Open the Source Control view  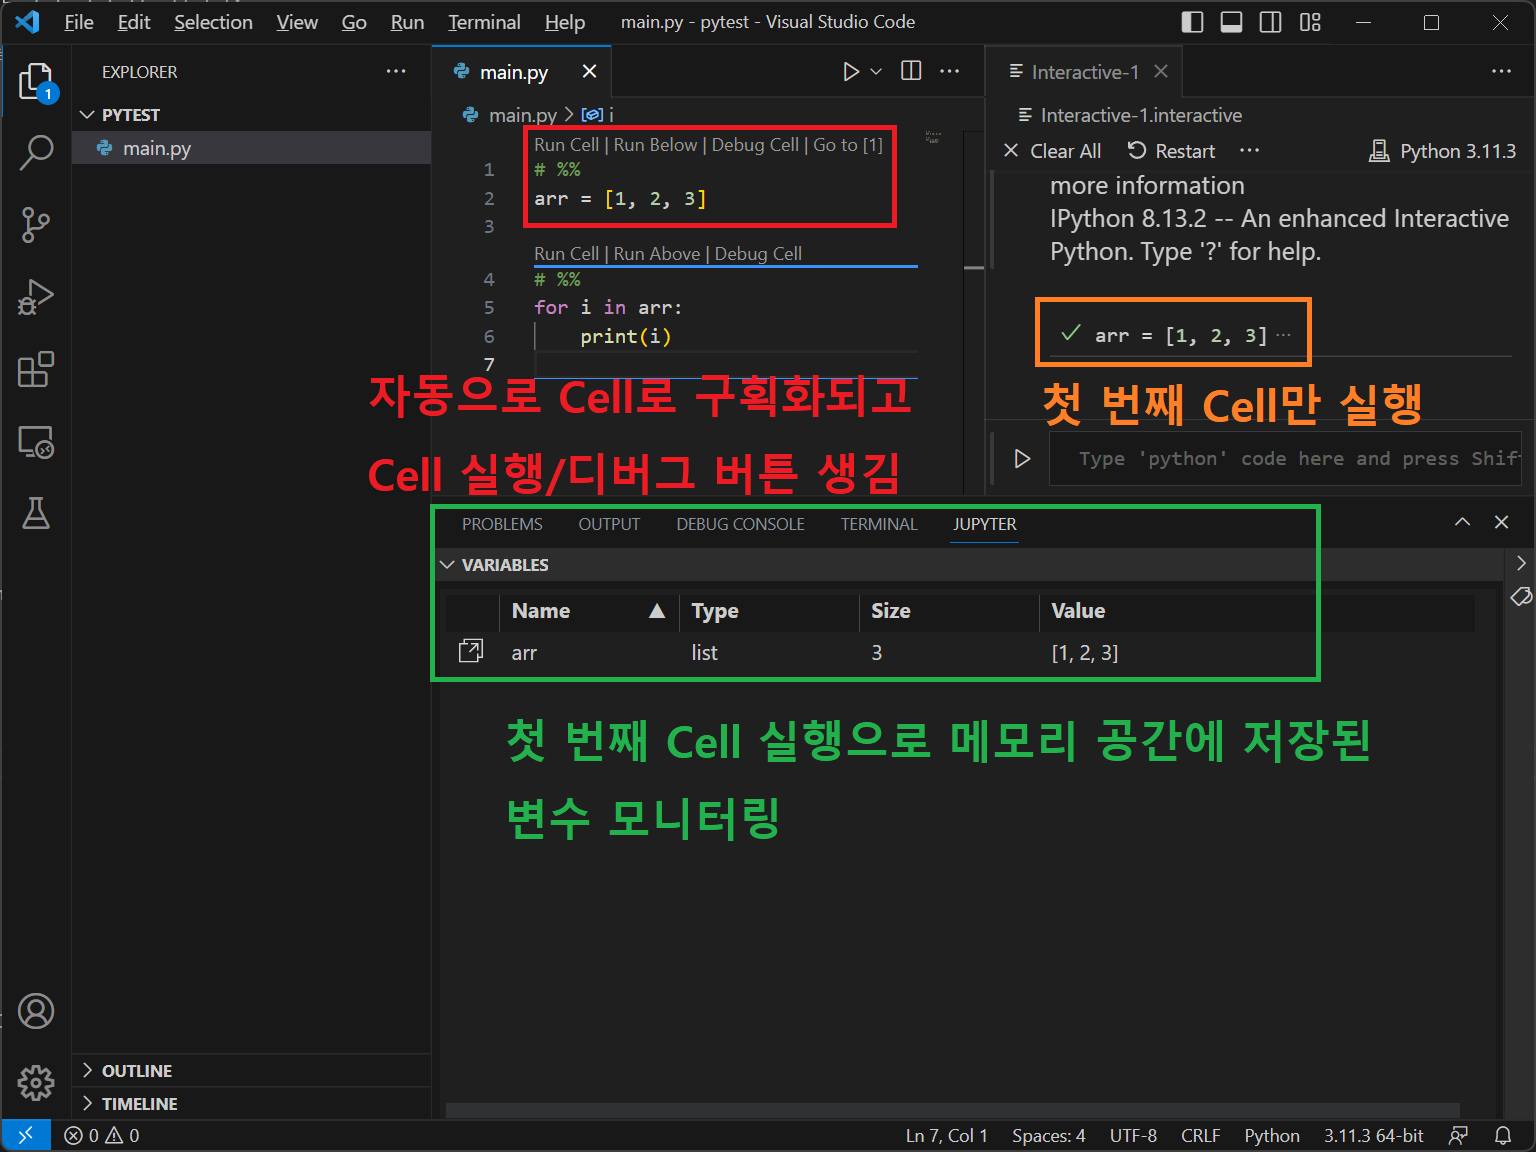(x=36, y=225)
